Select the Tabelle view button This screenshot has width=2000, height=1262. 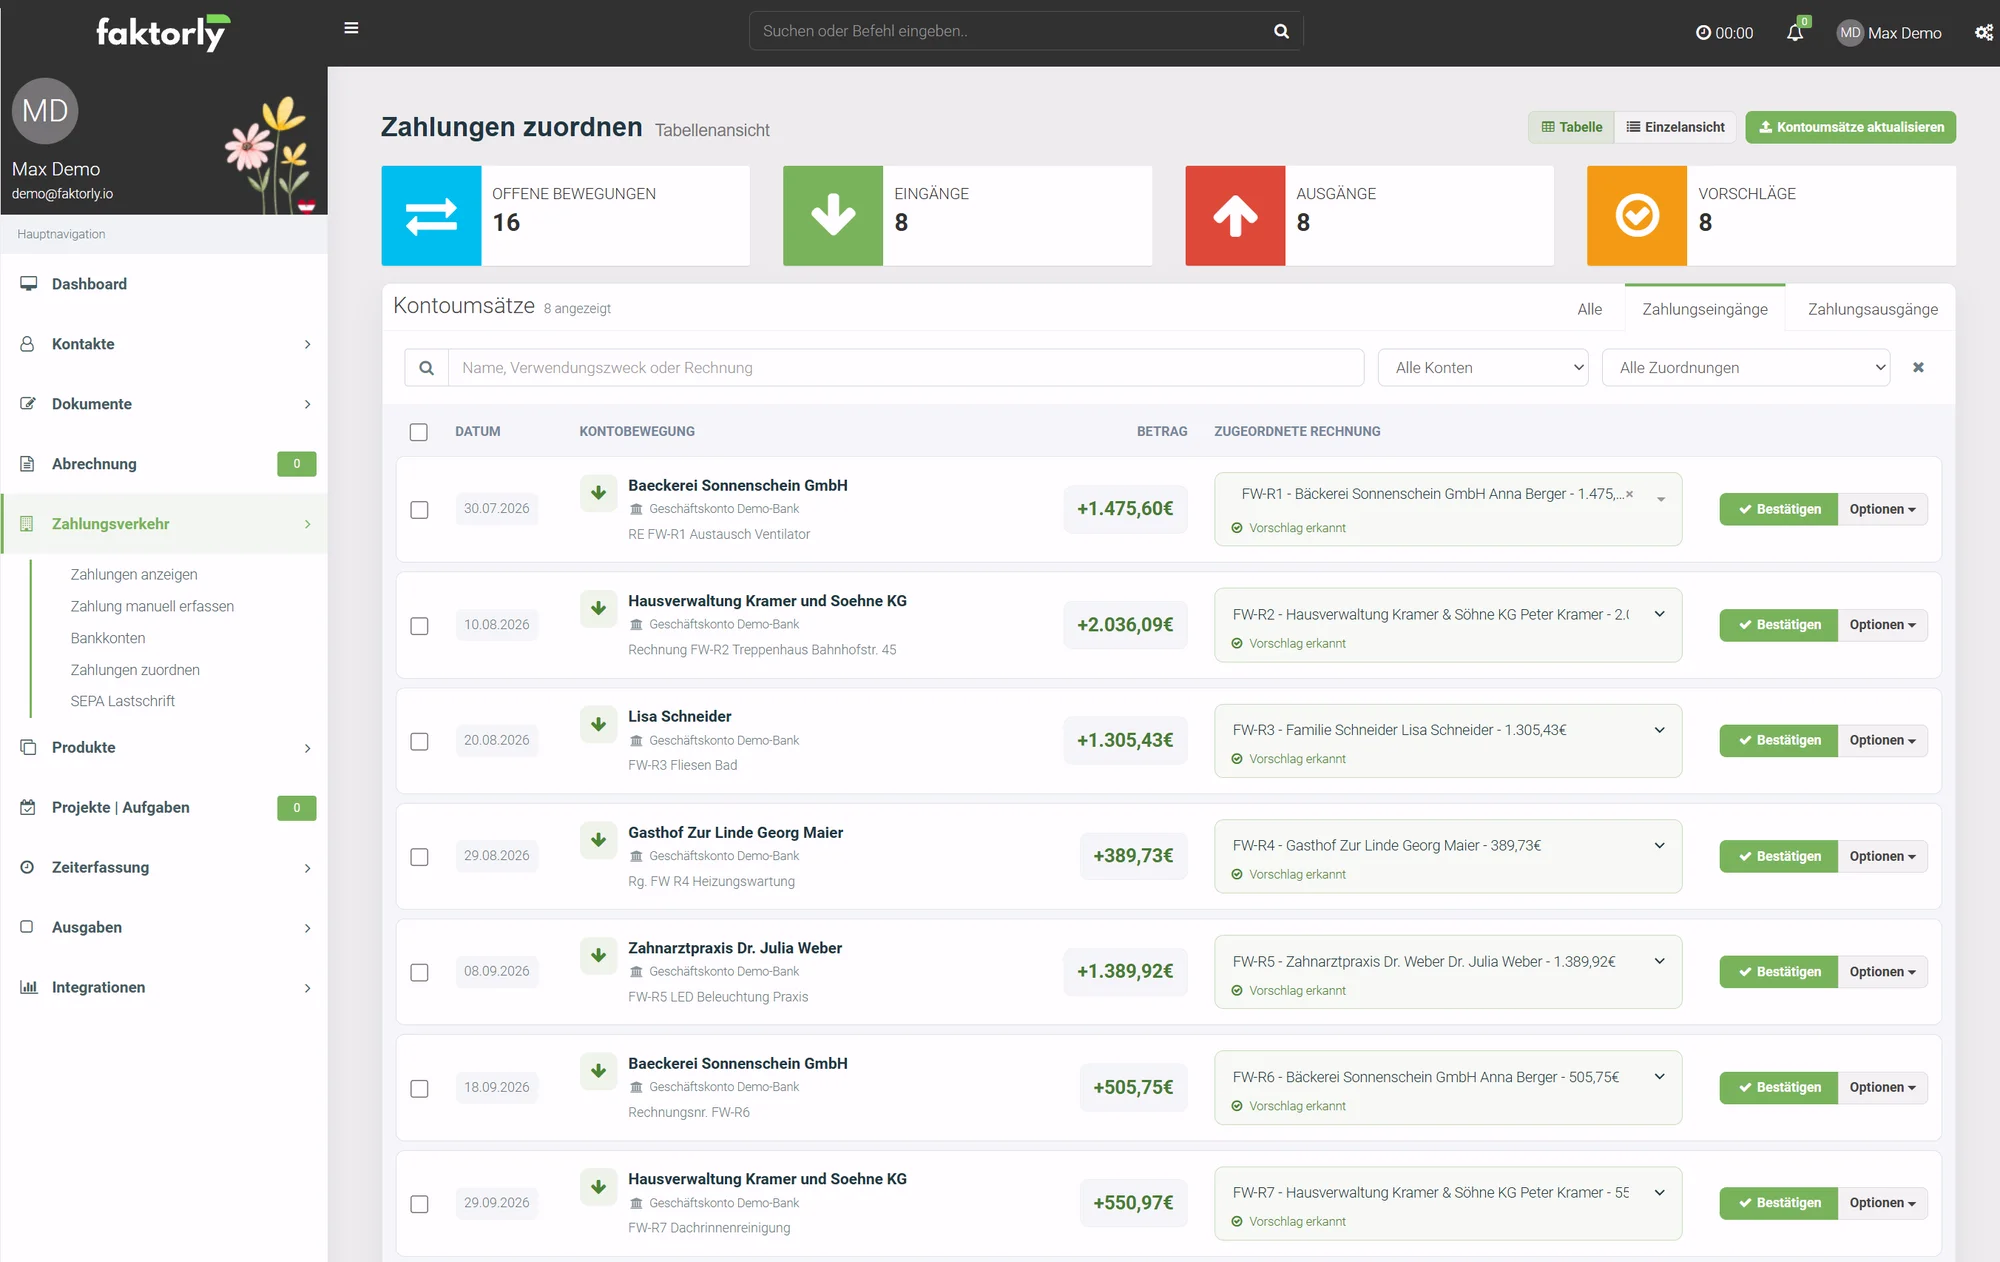pos(1571,127)
